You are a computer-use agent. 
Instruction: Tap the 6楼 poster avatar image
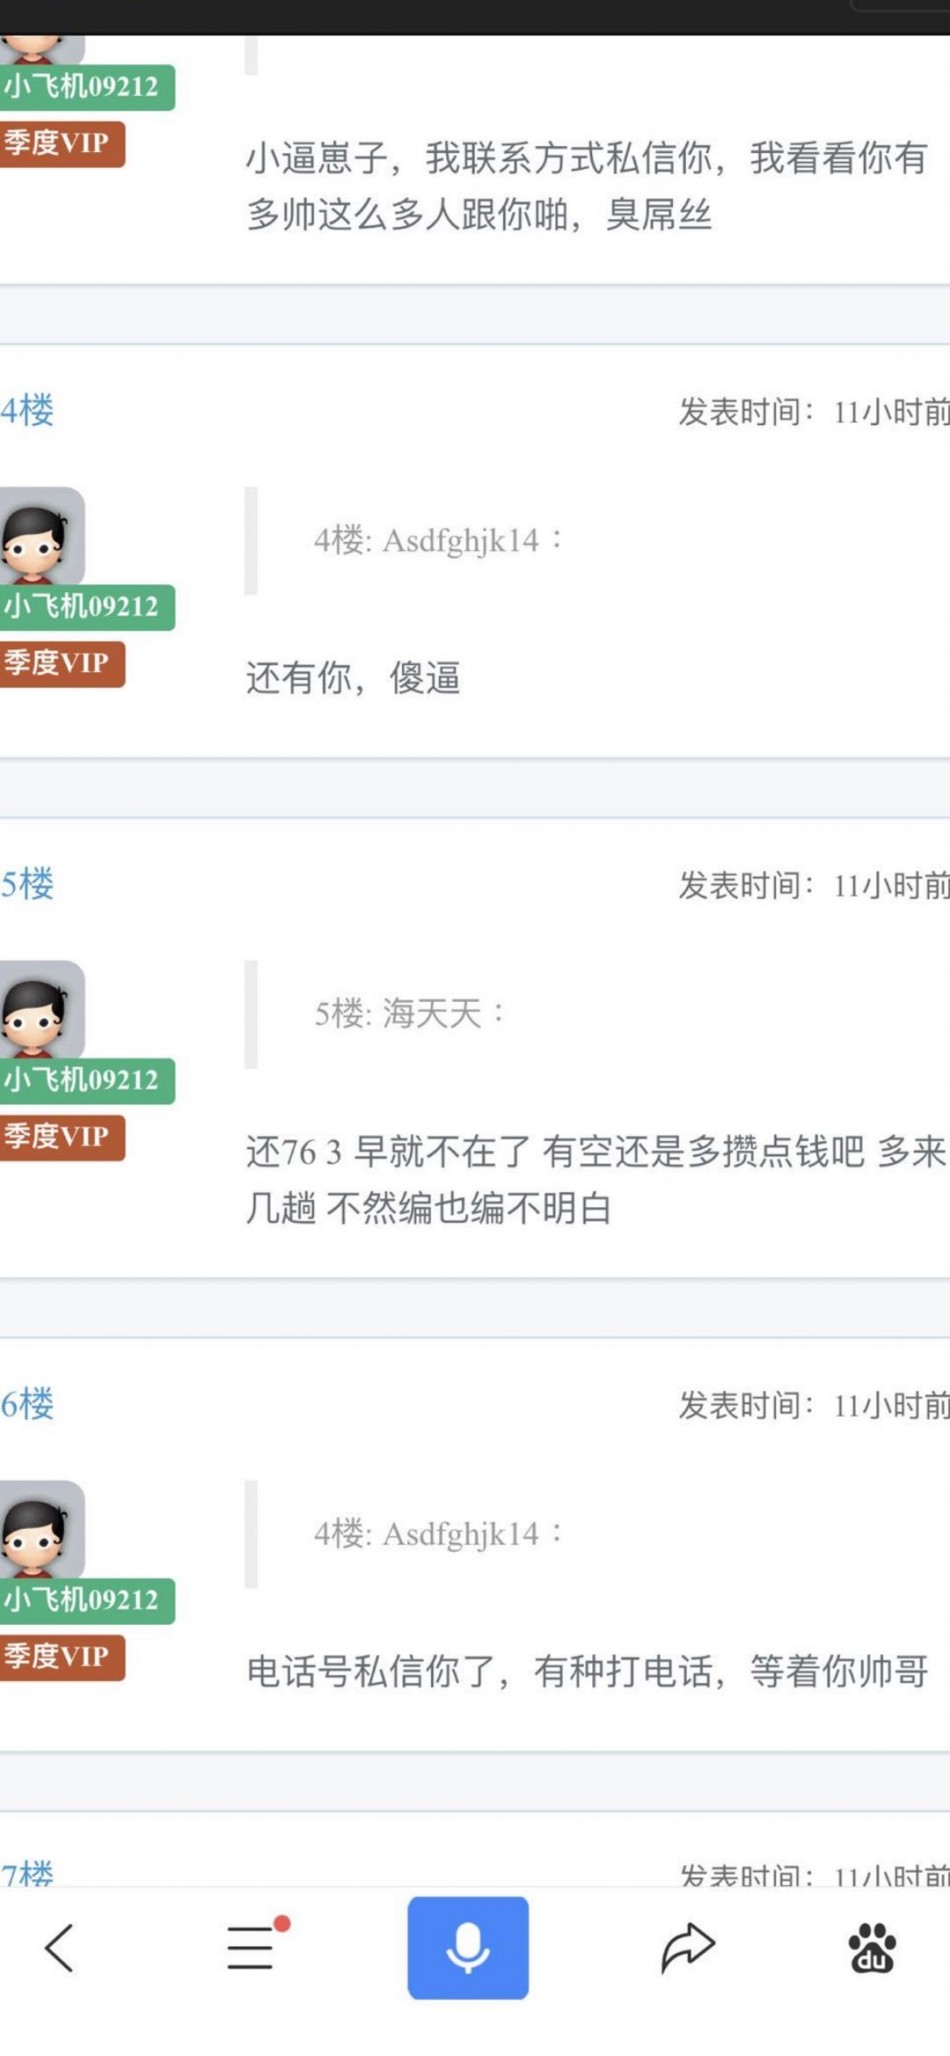(x=41, y=1530)
